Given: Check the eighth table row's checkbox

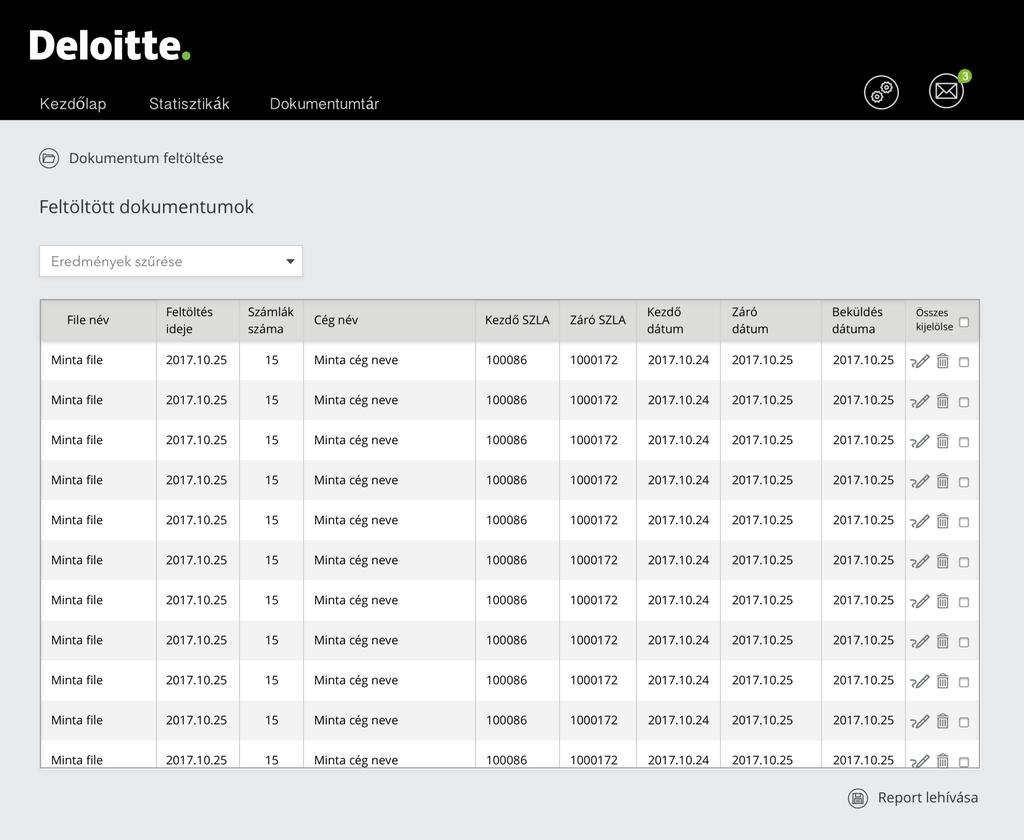Looking at the screenshot, I should pos(964,642).
